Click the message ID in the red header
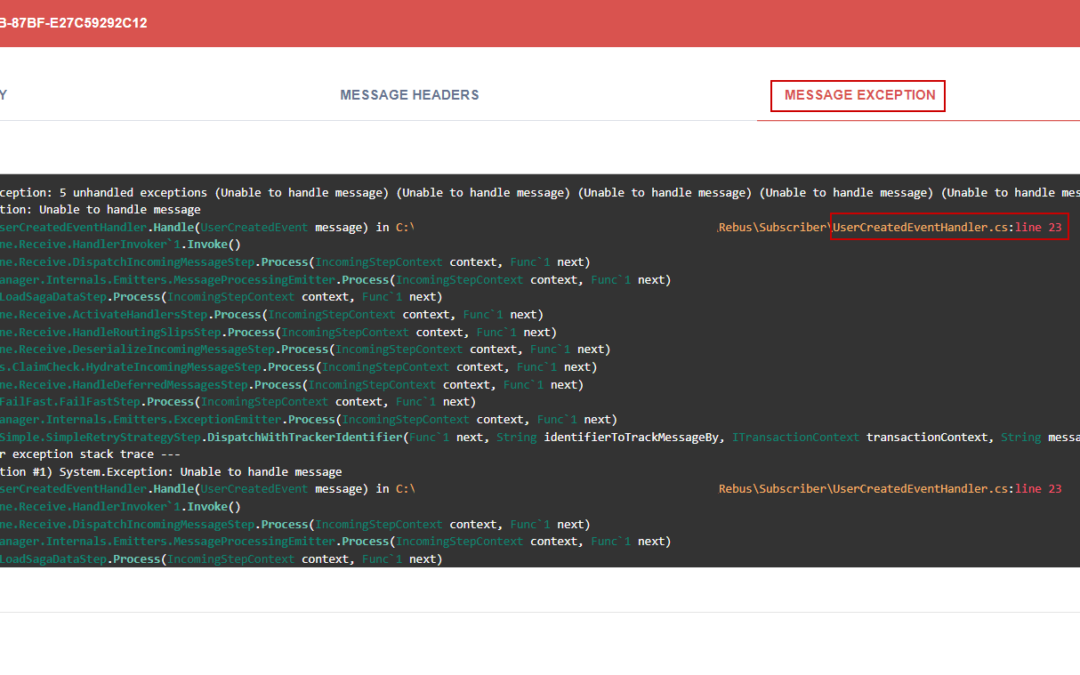This screenshot has width=1080, height=675. tap(74, 23)
